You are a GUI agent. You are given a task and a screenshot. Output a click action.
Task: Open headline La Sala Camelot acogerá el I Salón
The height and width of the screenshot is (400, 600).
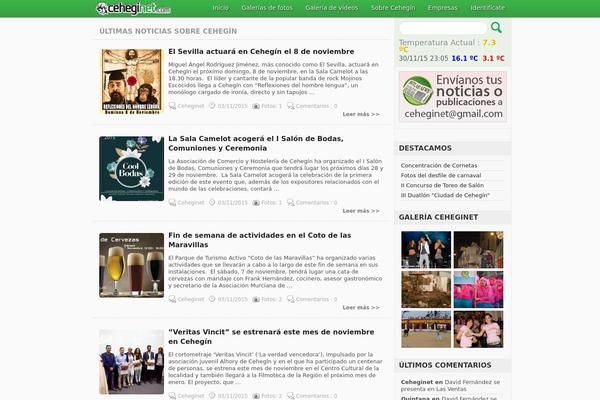coord(256,143)
